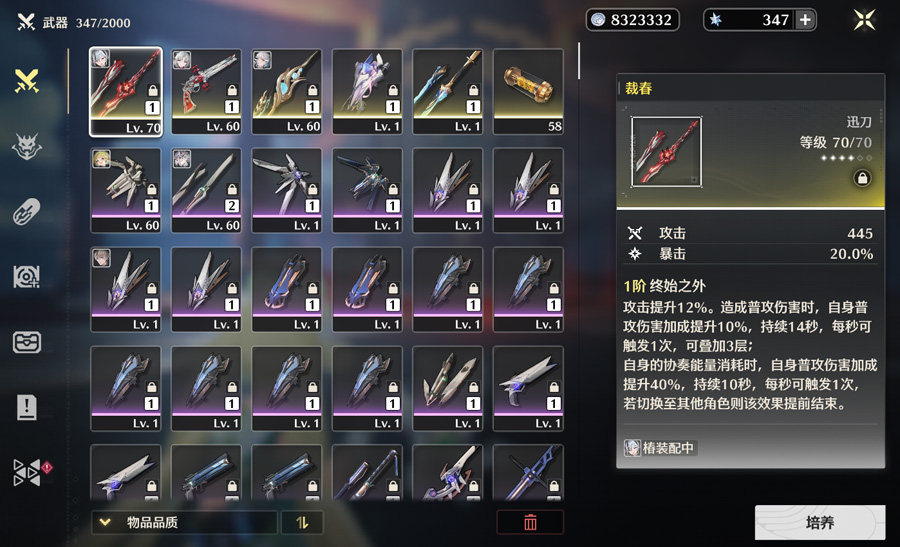The image size is (900, 547).
Task: Open the echoes tab with demon mask icon
Action: [x=27, y=146]
